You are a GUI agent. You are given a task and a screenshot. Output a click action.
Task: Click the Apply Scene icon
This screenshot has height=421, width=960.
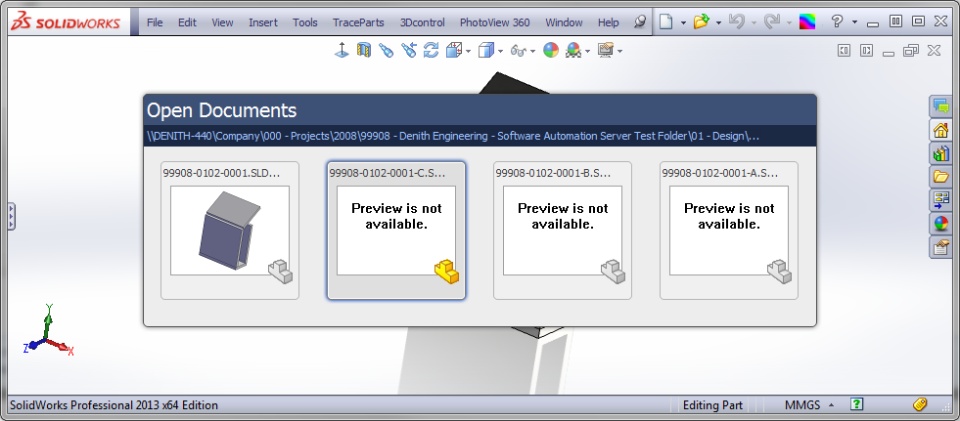(x=574, y=50)
